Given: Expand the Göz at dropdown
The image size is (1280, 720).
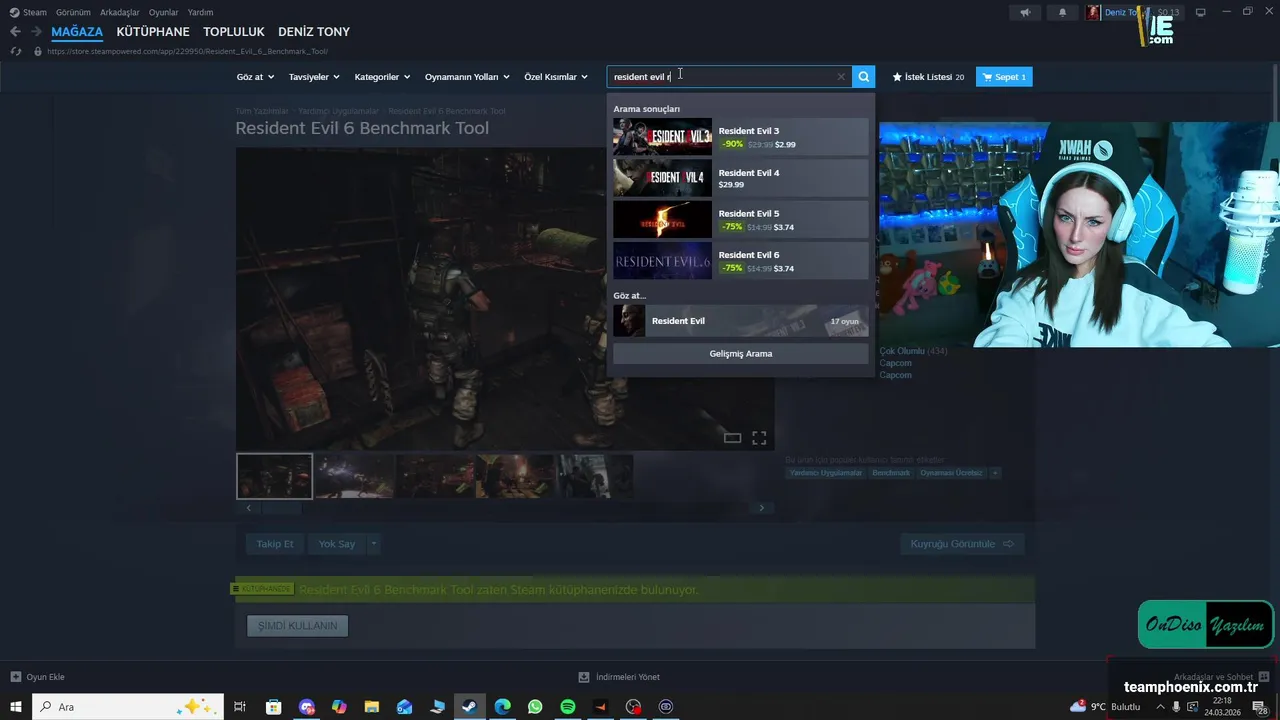Looking at the screenshot, I should [x=255, y=77].
